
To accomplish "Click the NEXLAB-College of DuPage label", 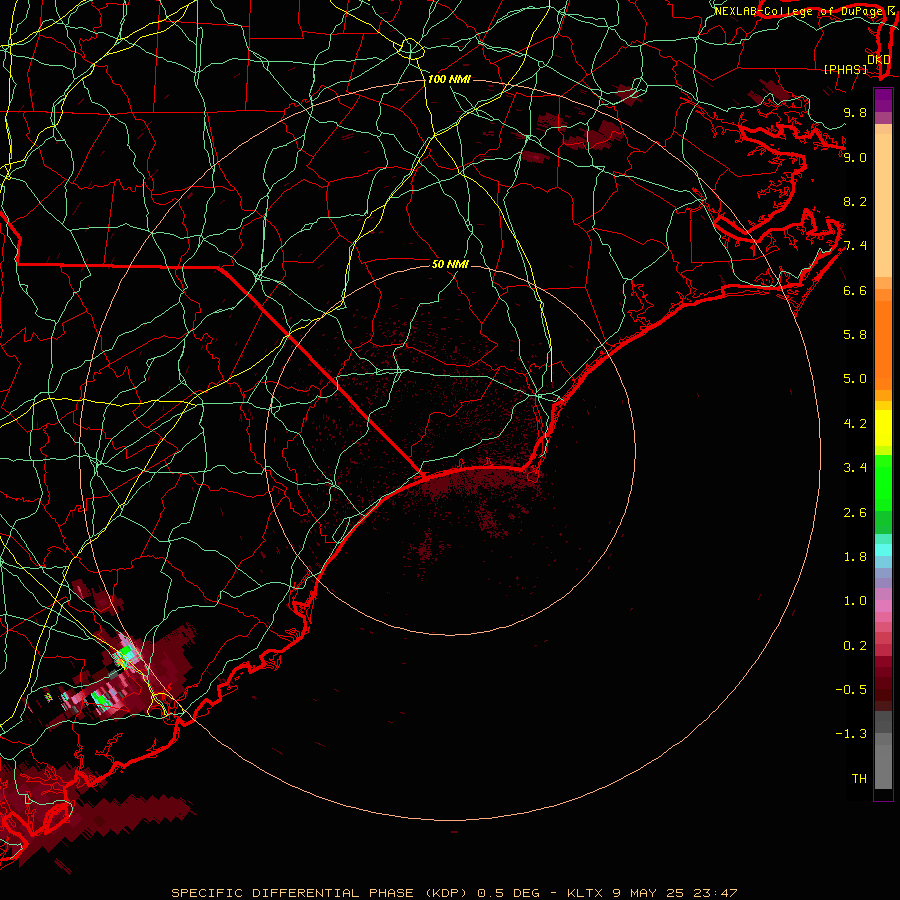I will [x=798, y=11].
